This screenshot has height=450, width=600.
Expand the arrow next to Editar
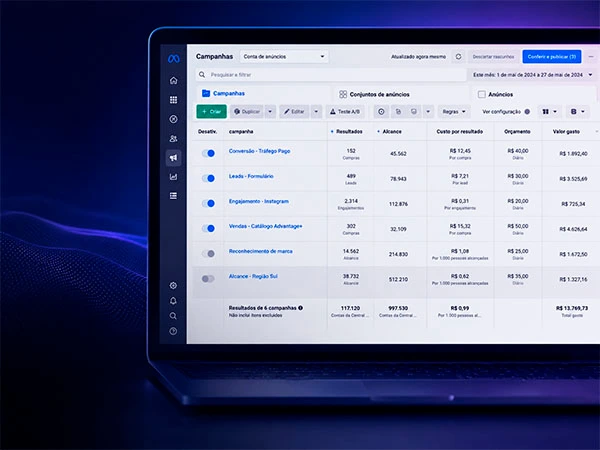(x=316, y=112)
